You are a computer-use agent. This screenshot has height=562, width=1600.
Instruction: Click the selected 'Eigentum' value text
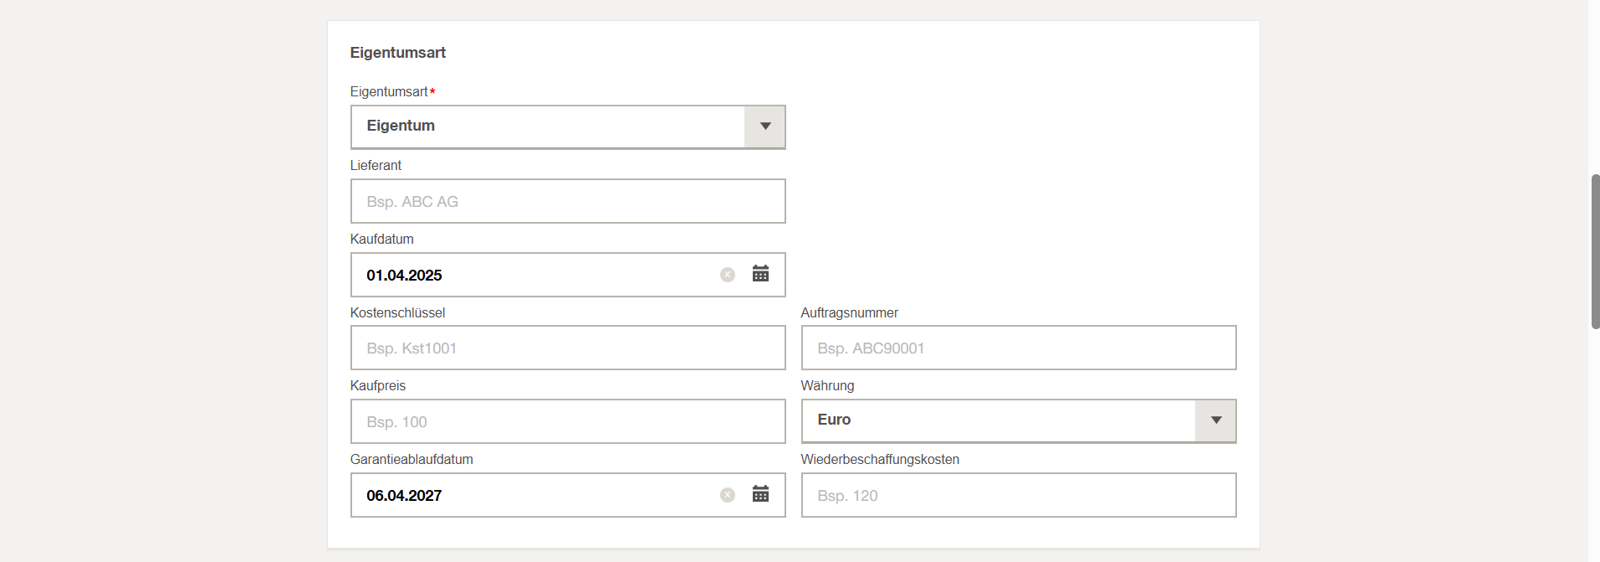click(400, 126)
